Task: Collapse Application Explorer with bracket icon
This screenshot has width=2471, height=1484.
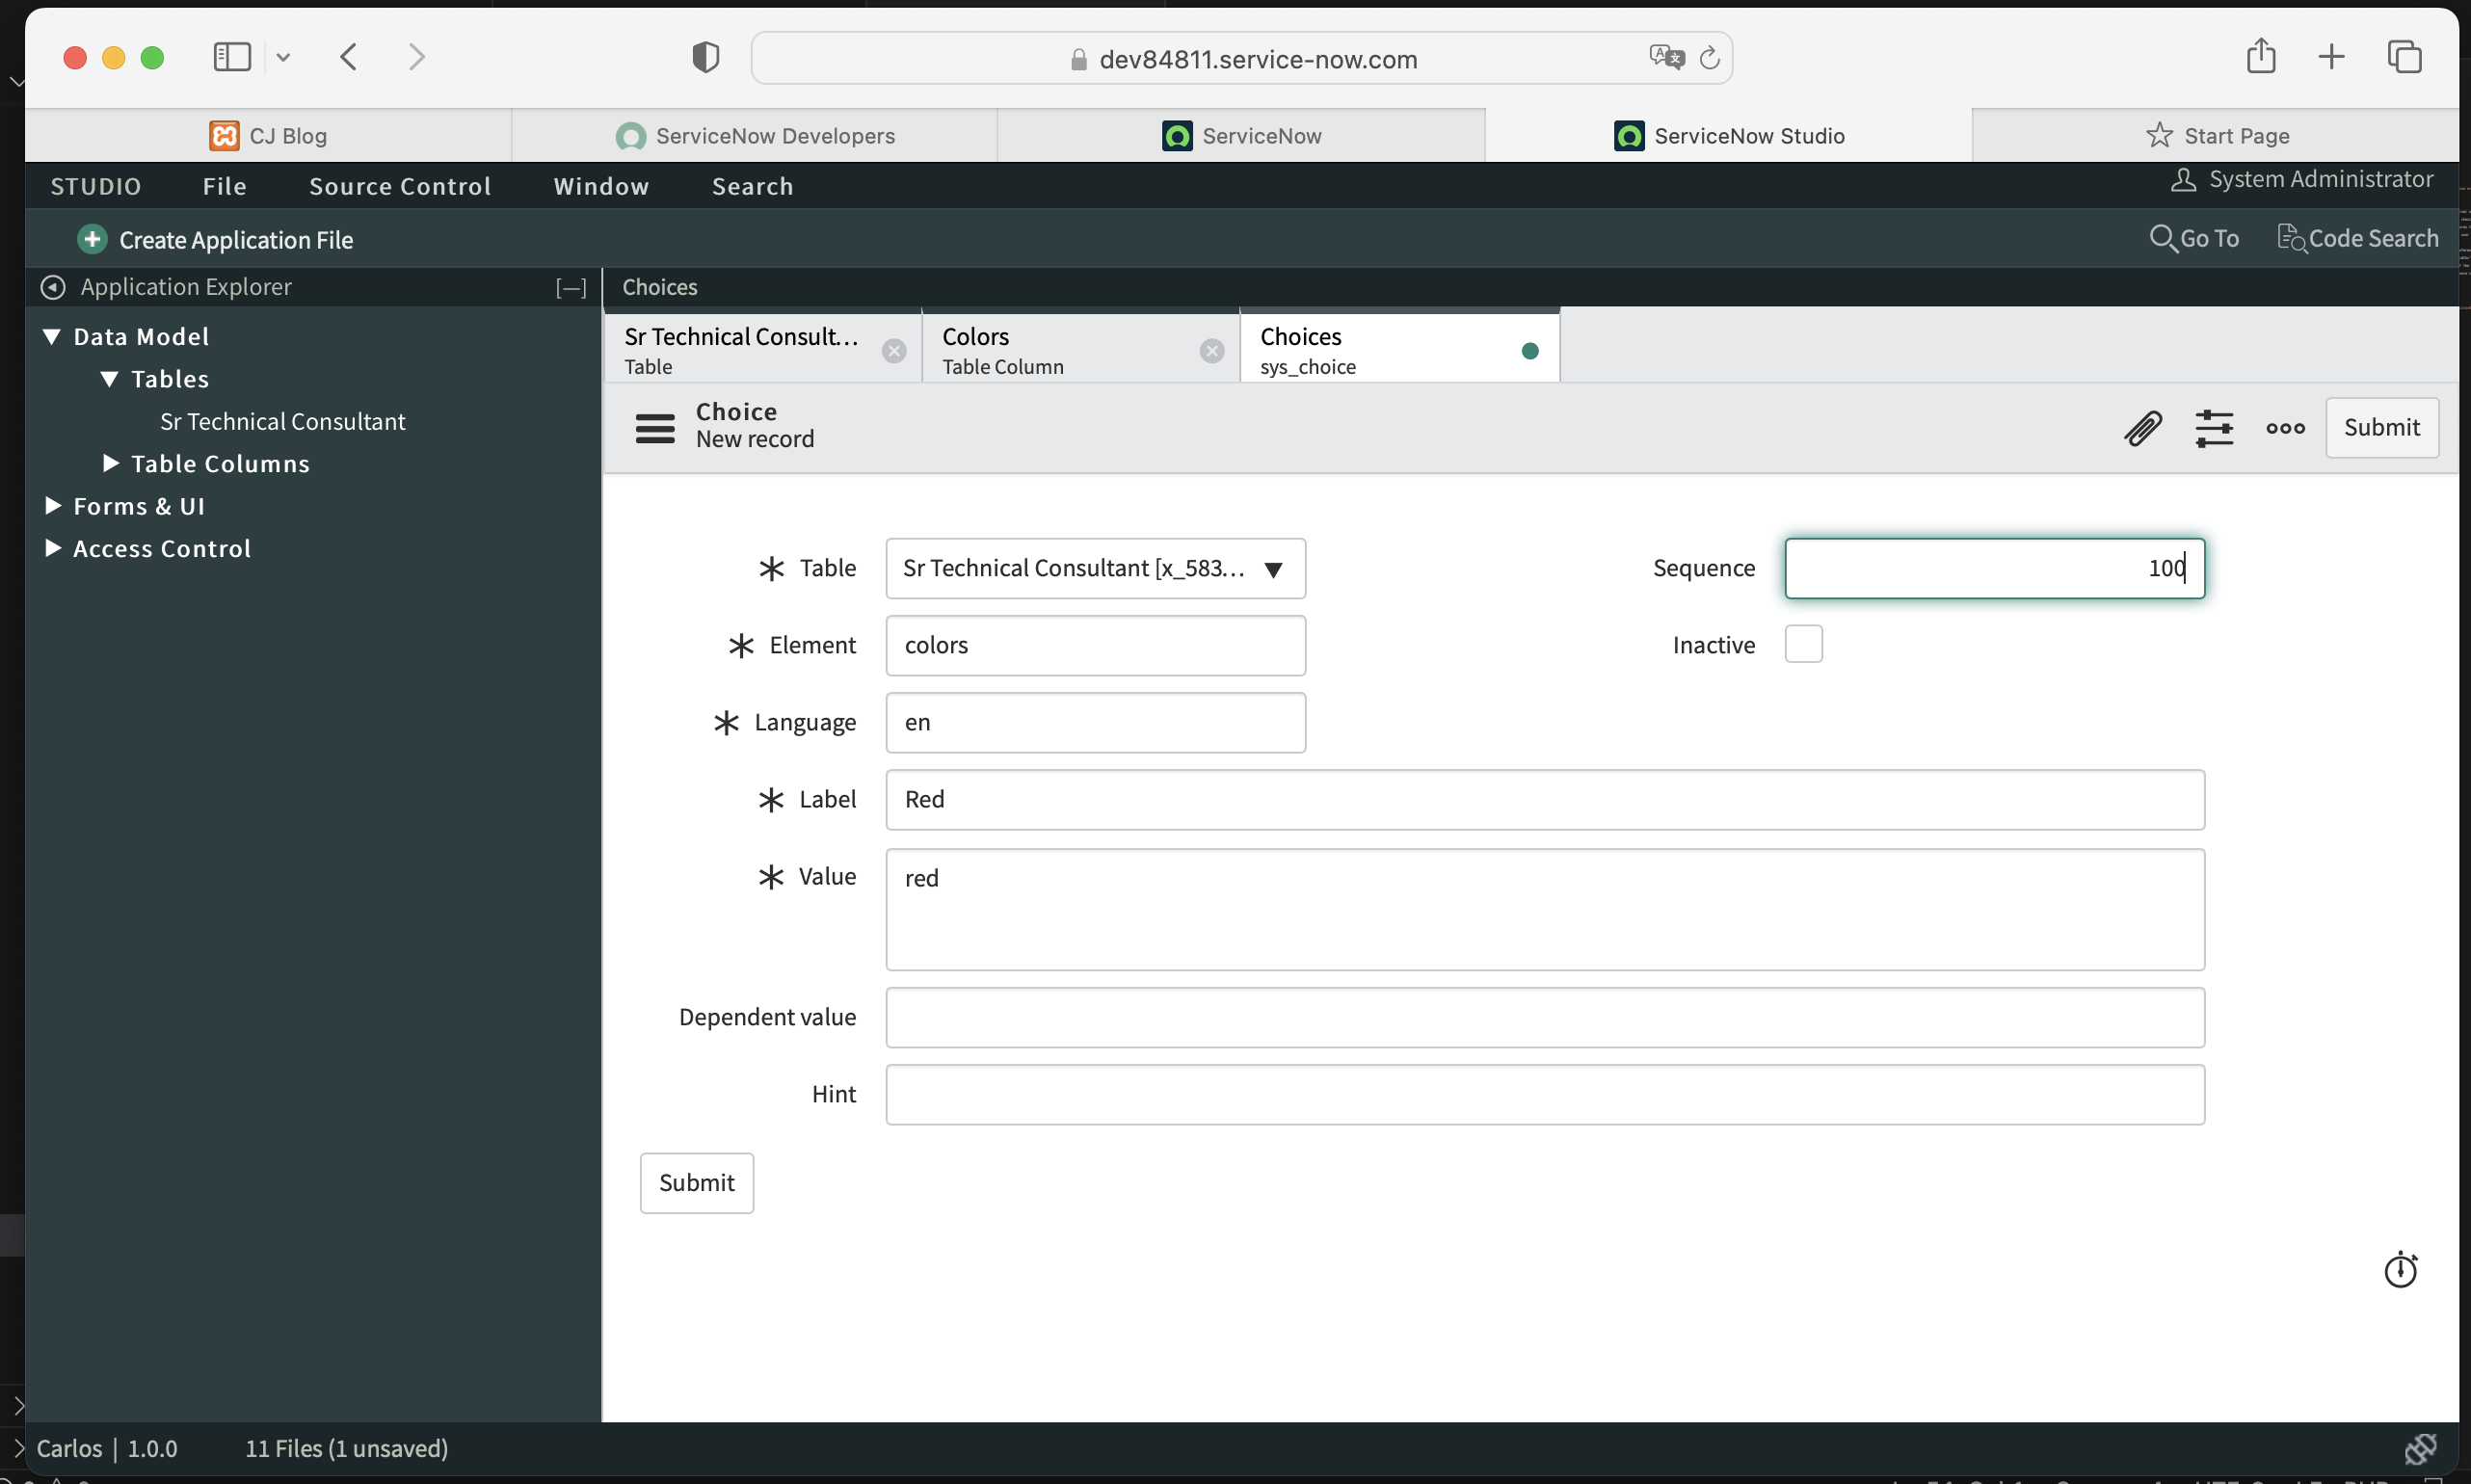Action: click(571, 288)
